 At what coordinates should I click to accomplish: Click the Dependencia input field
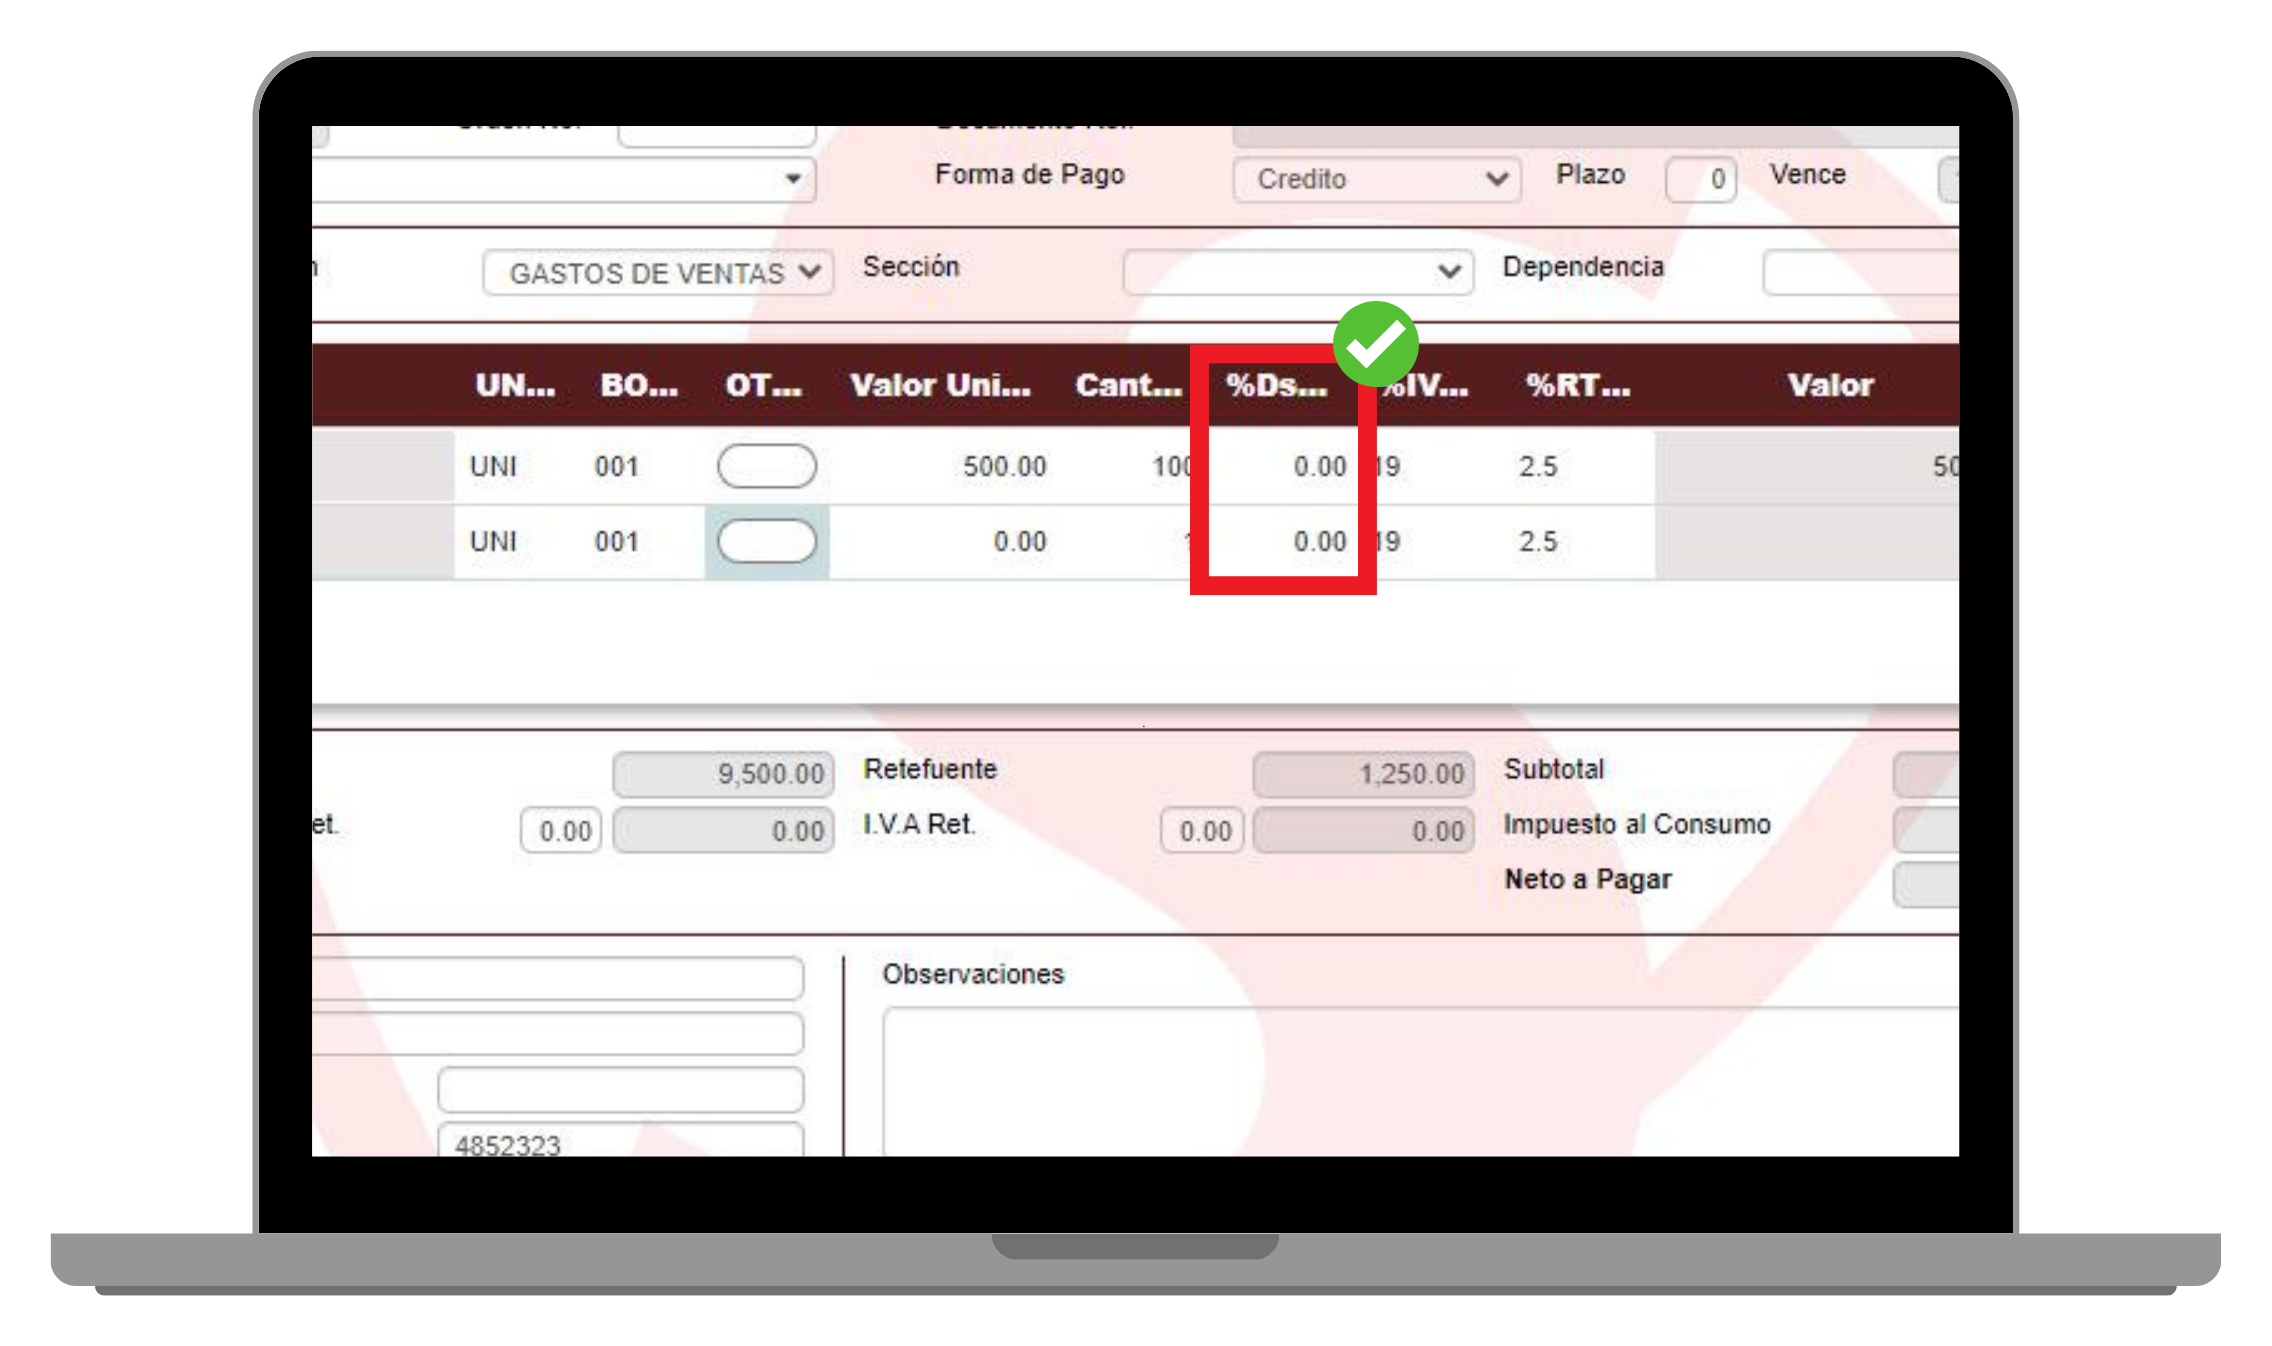click(1860, 273)
